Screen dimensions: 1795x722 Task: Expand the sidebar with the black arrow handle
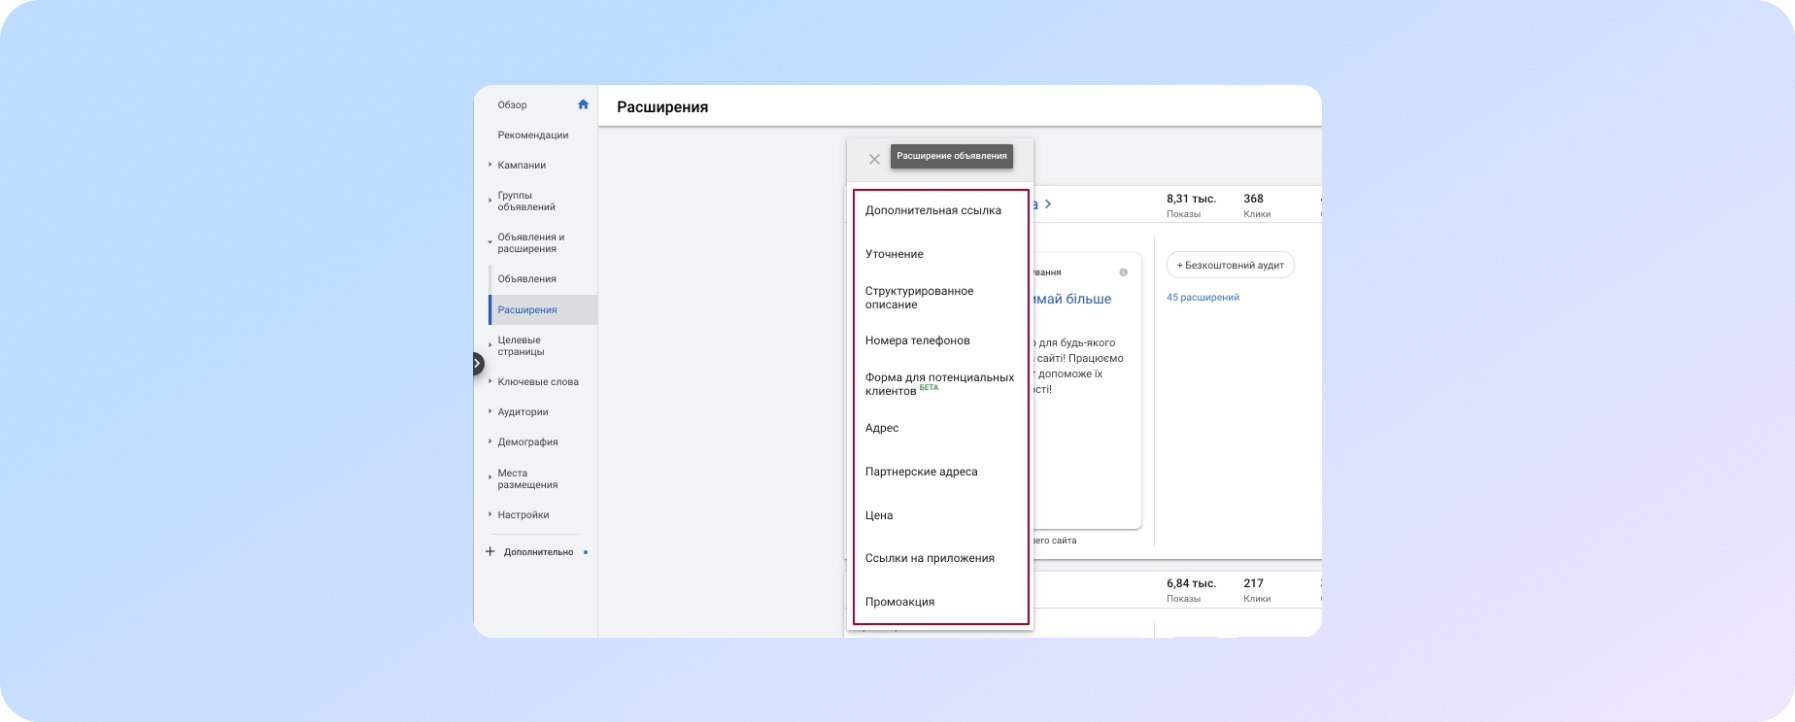(478, 364)
